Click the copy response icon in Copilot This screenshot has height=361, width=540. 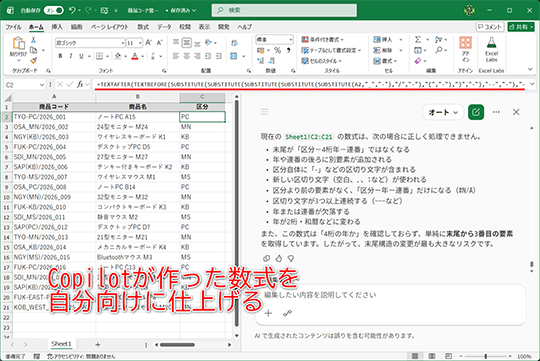tap(266, 258)
